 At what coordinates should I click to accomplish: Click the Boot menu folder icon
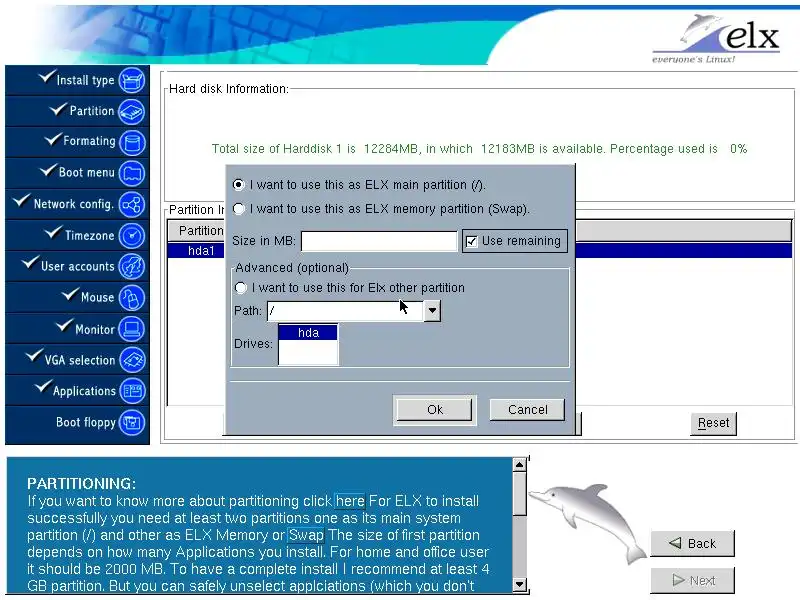click(x=132, y=173)
